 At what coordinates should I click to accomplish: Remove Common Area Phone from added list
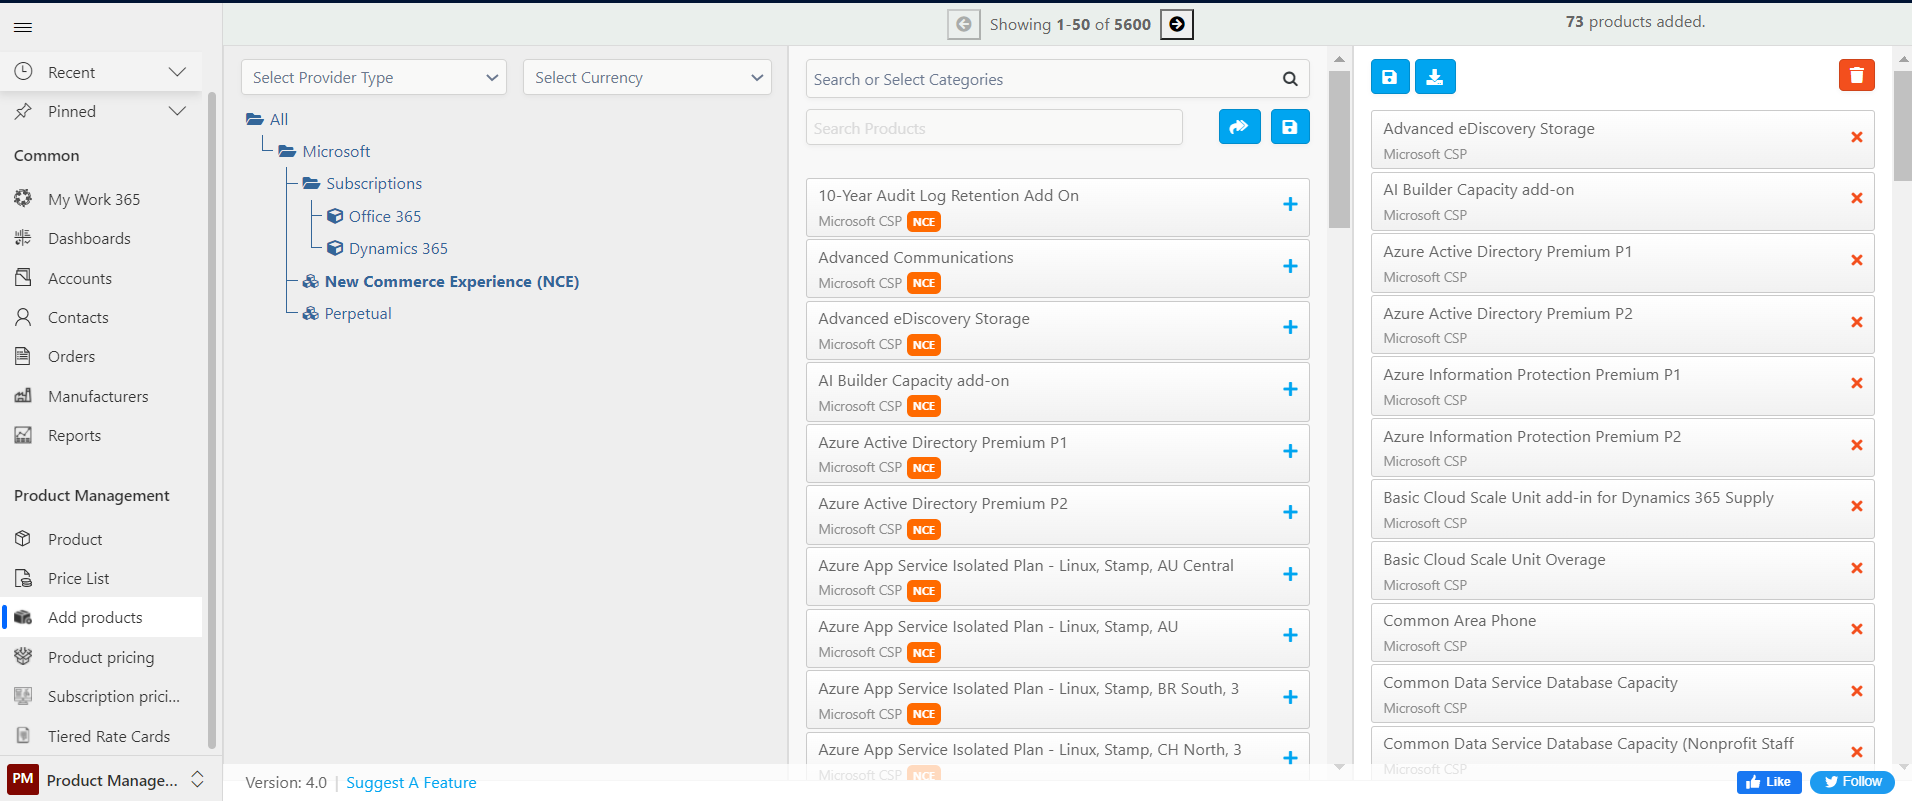pos(1856,629)
